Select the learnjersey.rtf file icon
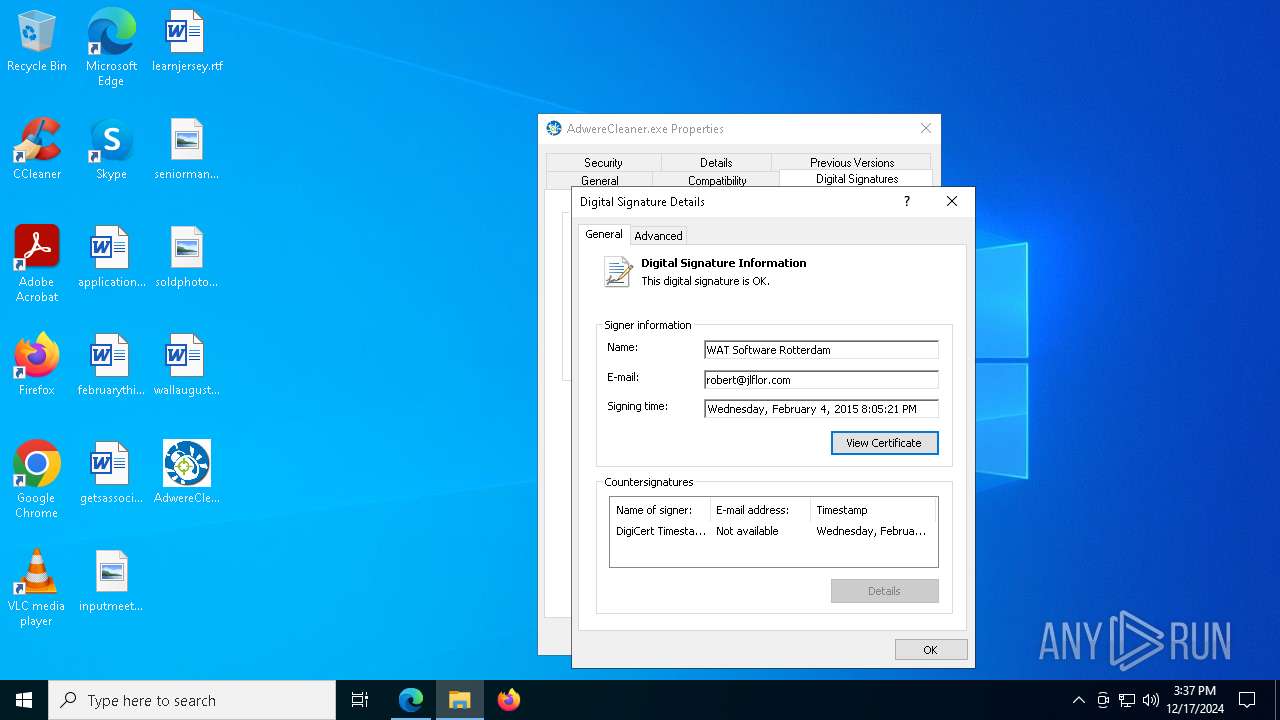 click(187, 41)
